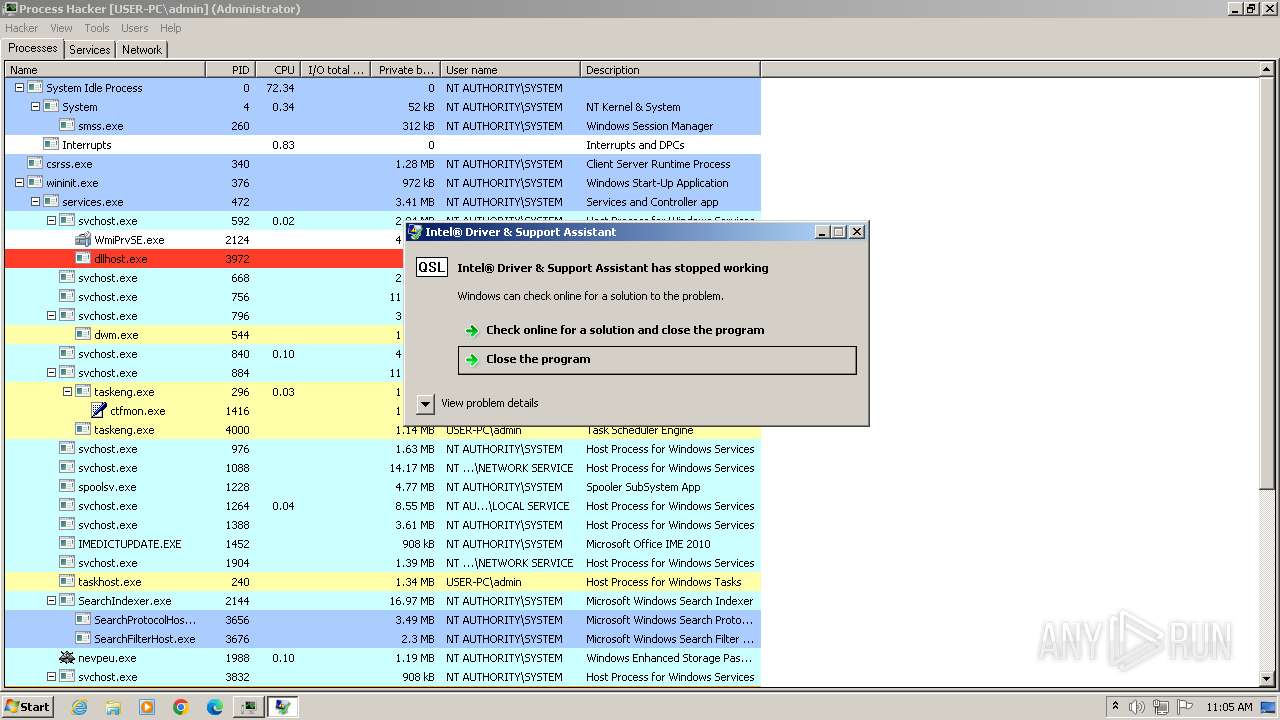Sort by the Name column header
The width and height of the screenshot is (1280, 720).
click(105, 70)
